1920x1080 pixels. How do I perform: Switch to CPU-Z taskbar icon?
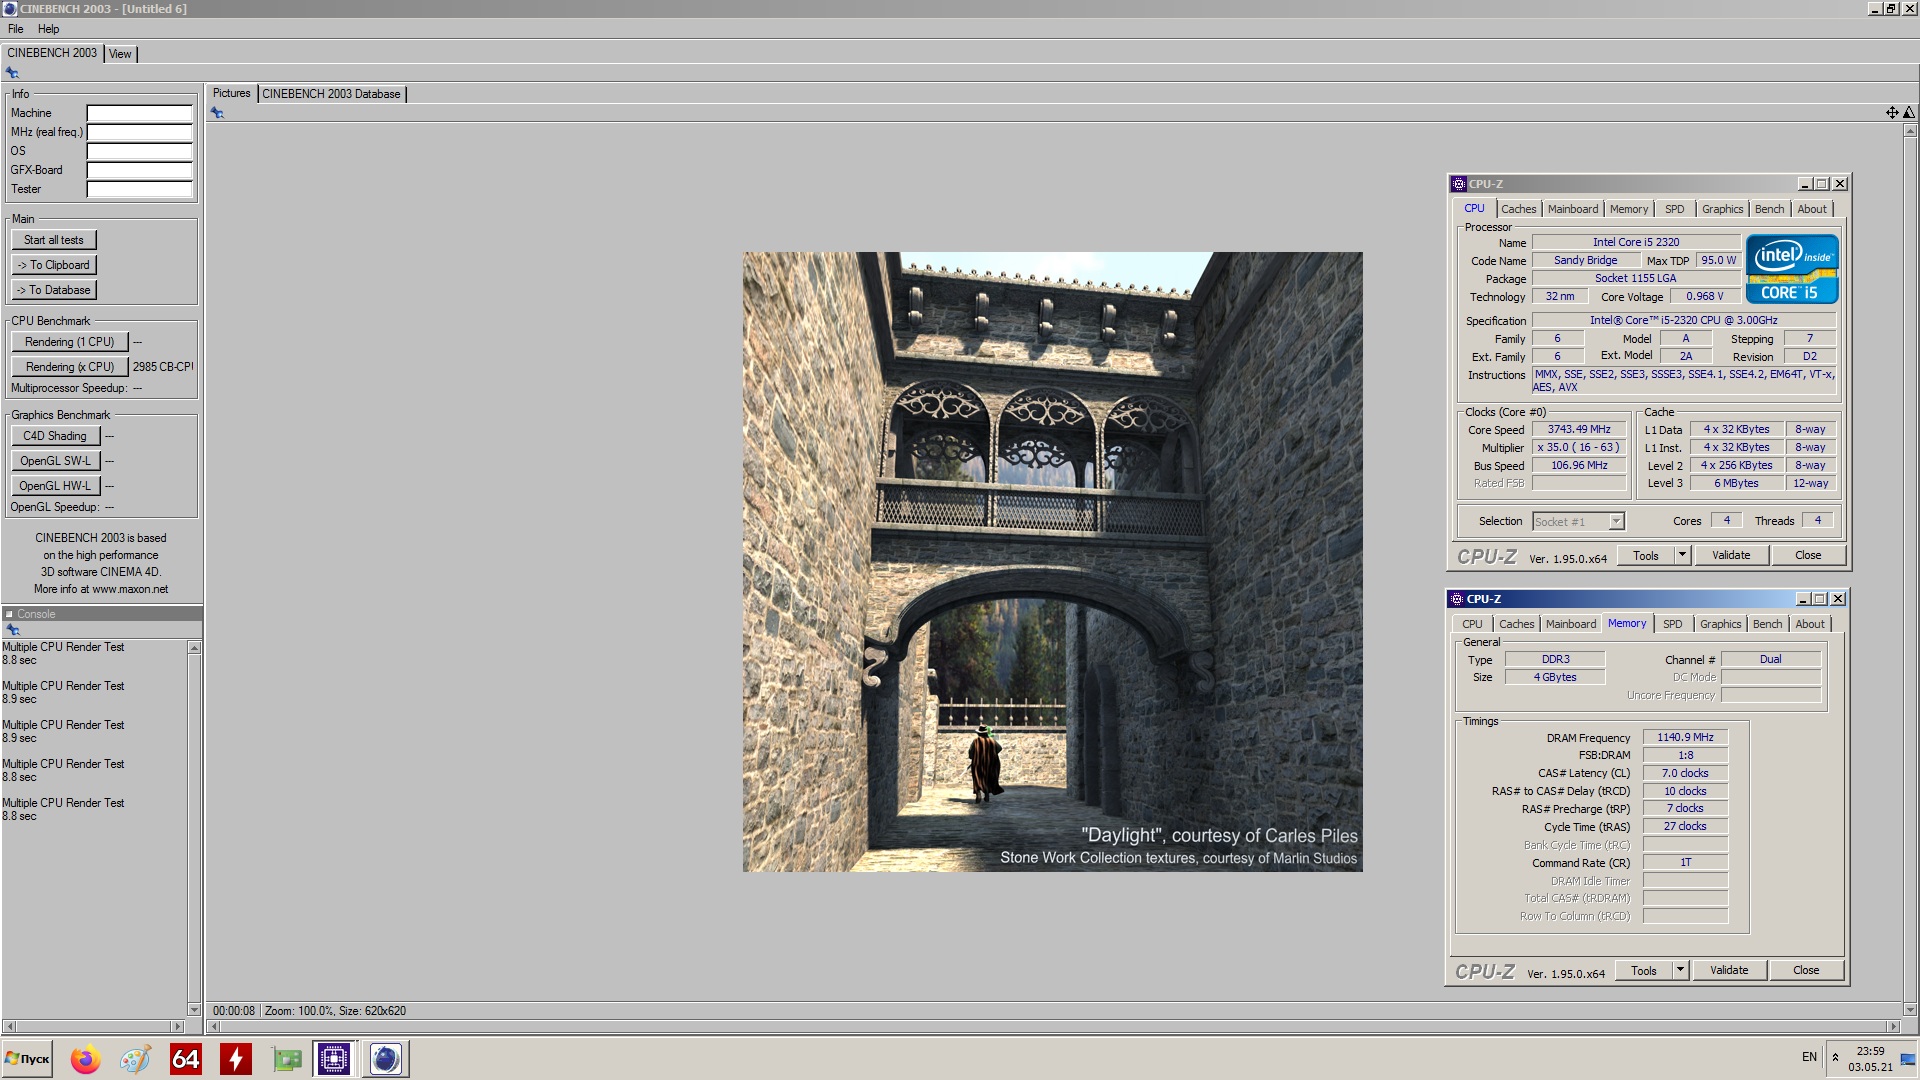(334, 1059)
